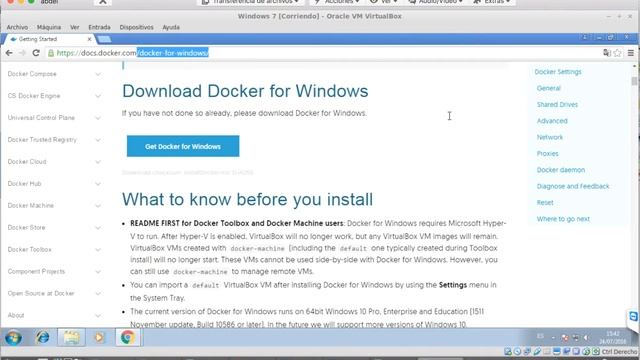The height and width of the screenshot is (360, 640).
Task: Jump to Shared Drives link
Action: pos(557,104)
